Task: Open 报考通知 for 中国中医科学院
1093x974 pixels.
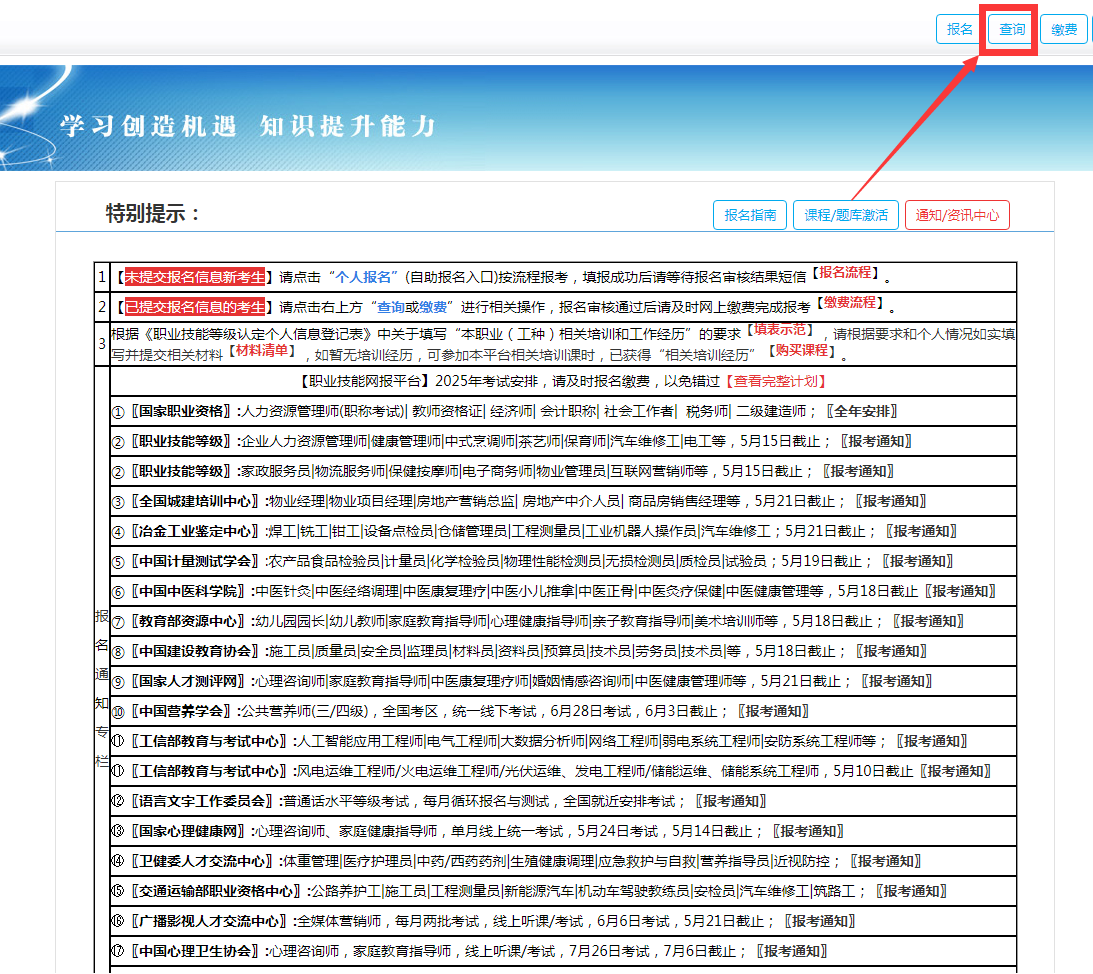Action: 961,591
